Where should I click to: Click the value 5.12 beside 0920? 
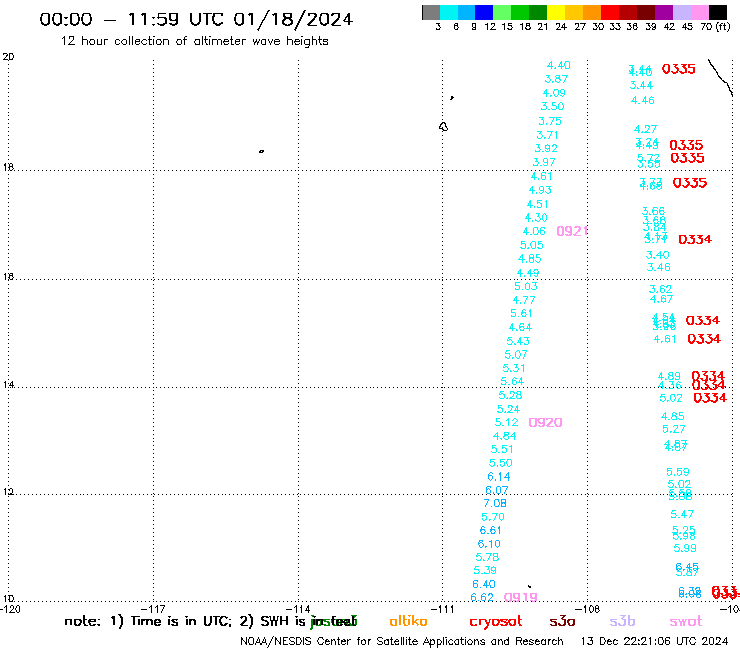tap(506, 422)
